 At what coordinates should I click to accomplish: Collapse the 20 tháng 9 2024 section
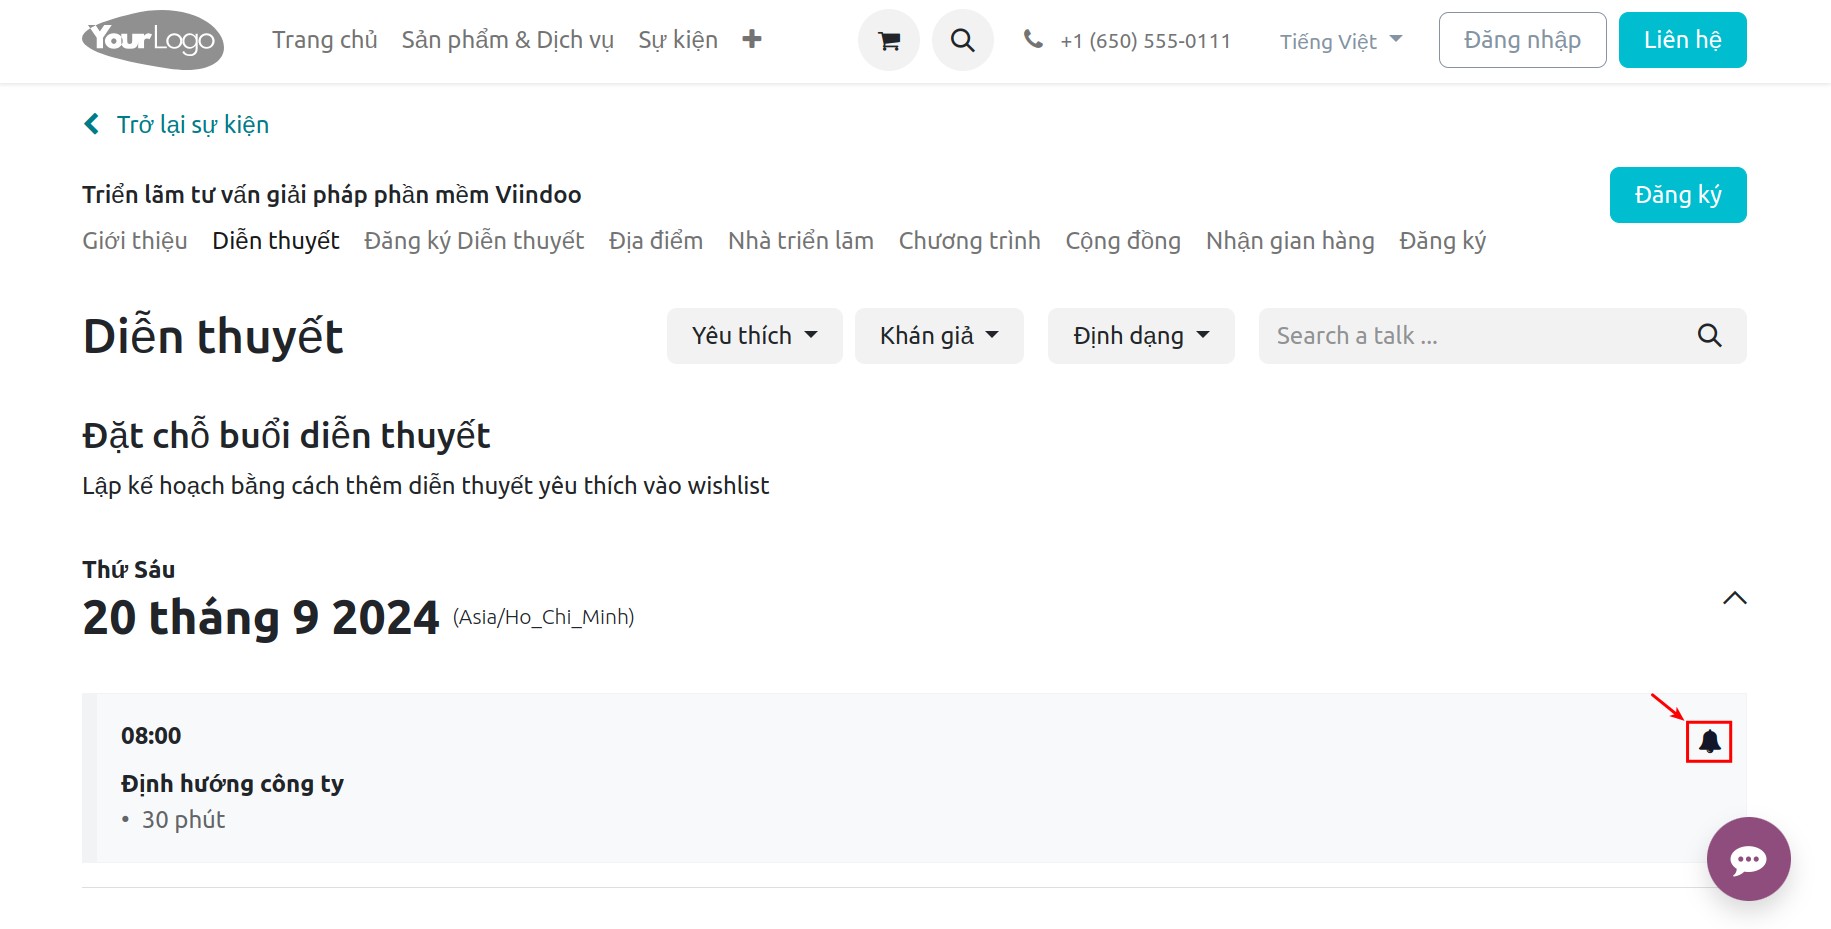click(1734, 598)
